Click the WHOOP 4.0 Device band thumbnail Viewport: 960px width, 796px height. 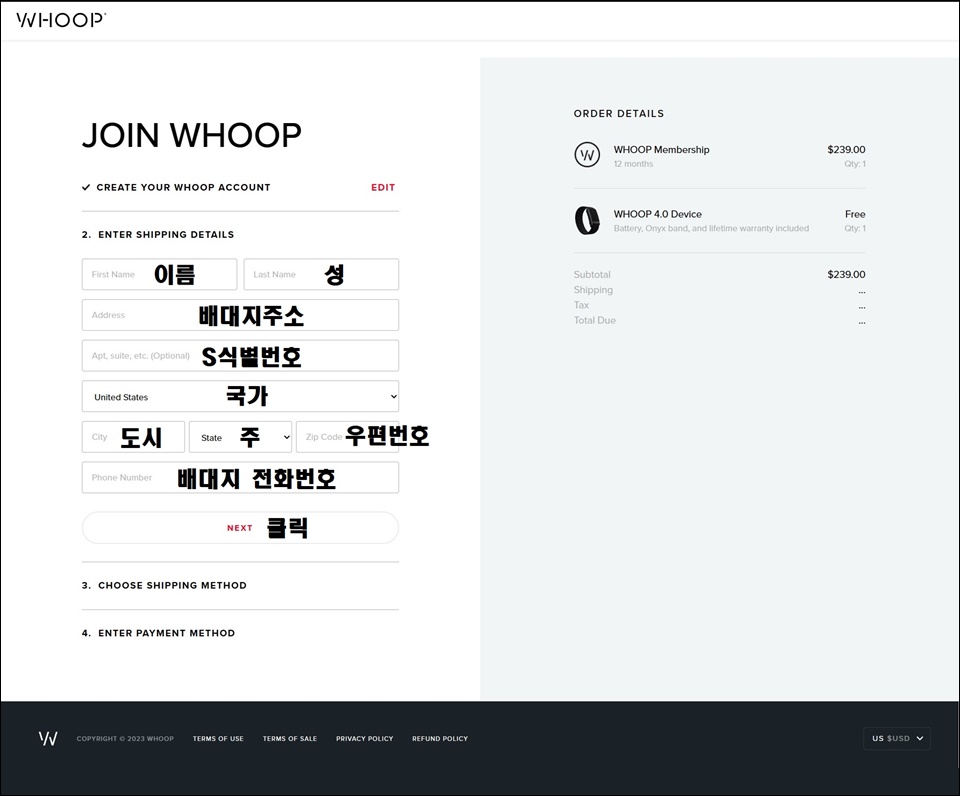587,220
